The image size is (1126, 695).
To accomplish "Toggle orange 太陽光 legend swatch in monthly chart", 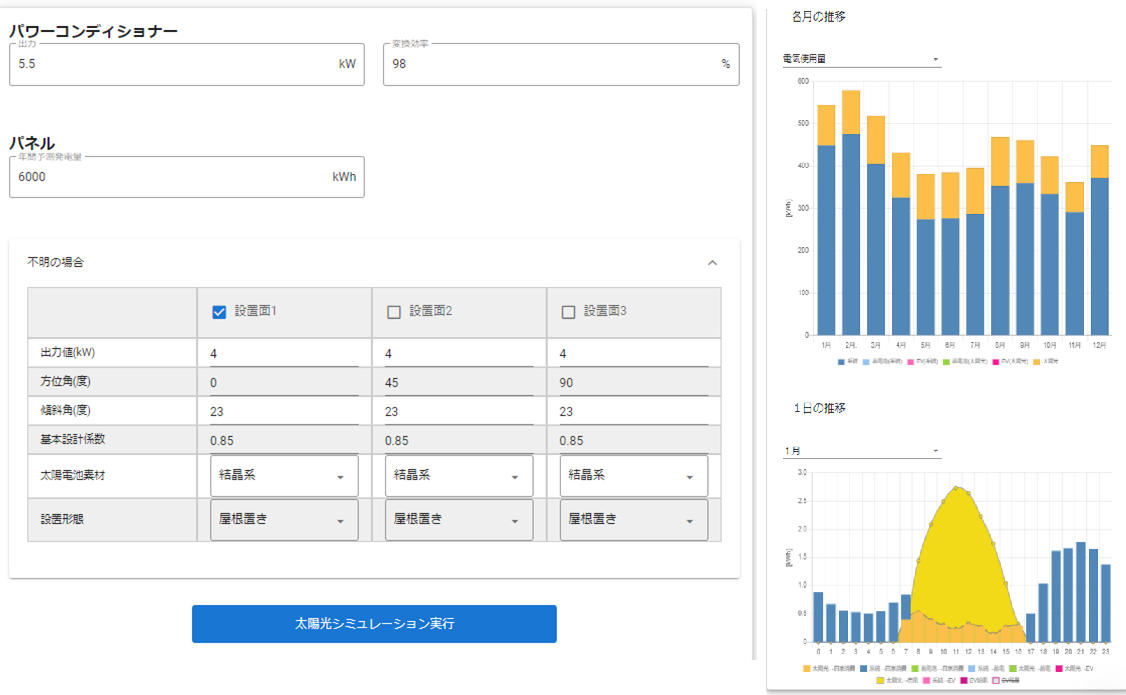I will 1036,362.
